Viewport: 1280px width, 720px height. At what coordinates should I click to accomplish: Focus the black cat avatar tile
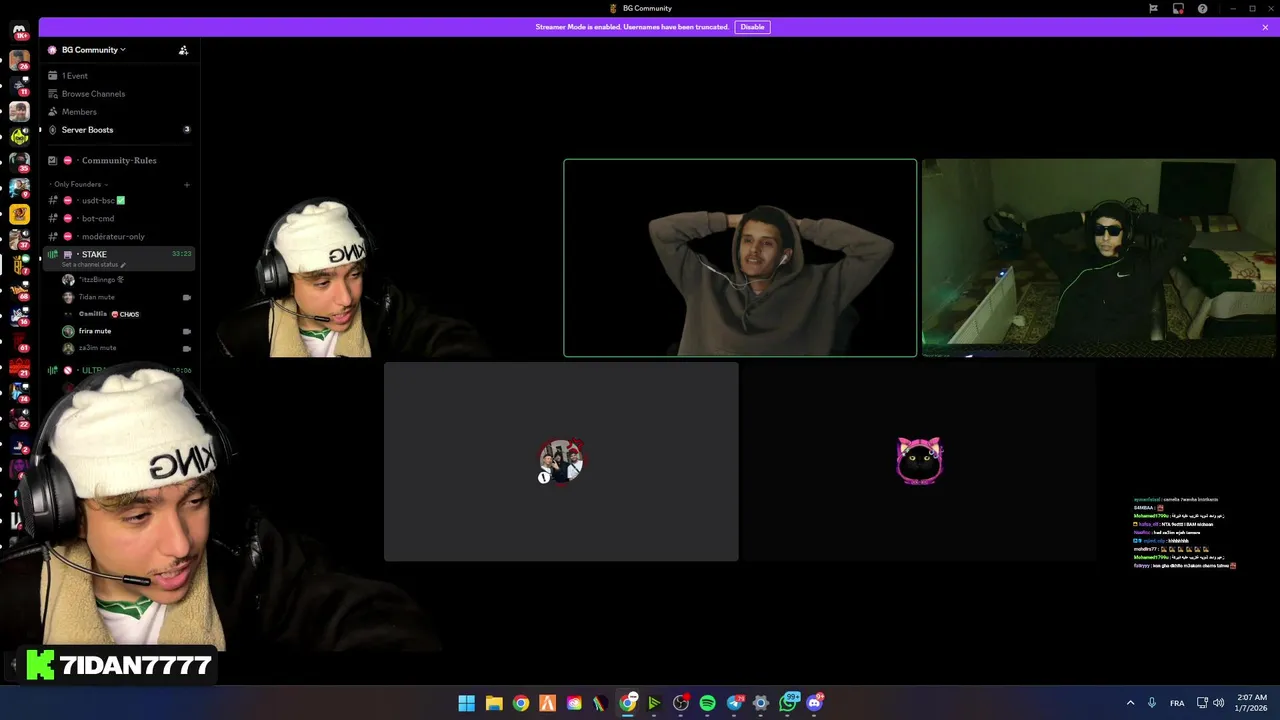click(x=919, y=461)
